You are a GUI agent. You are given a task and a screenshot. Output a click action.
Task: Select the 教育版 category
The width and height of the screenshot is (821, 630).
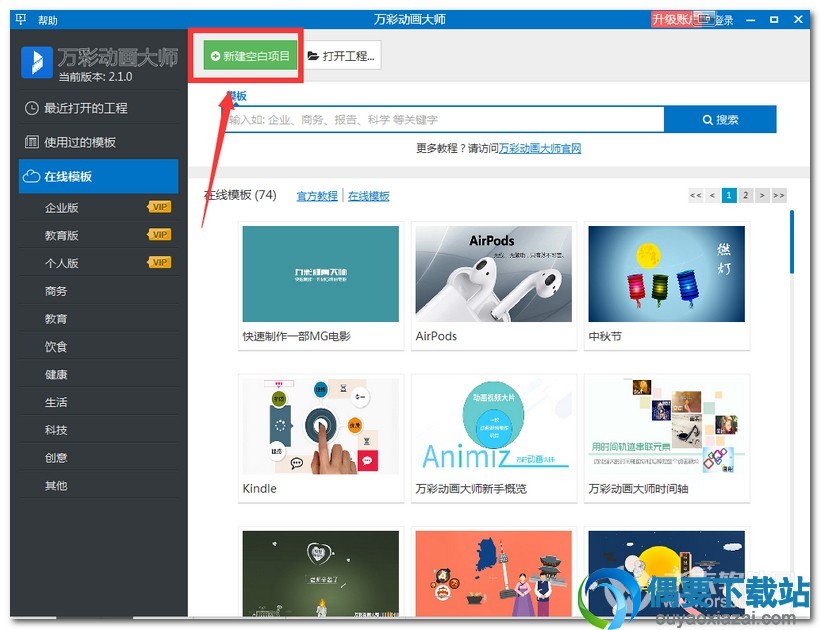click(61, 236)
